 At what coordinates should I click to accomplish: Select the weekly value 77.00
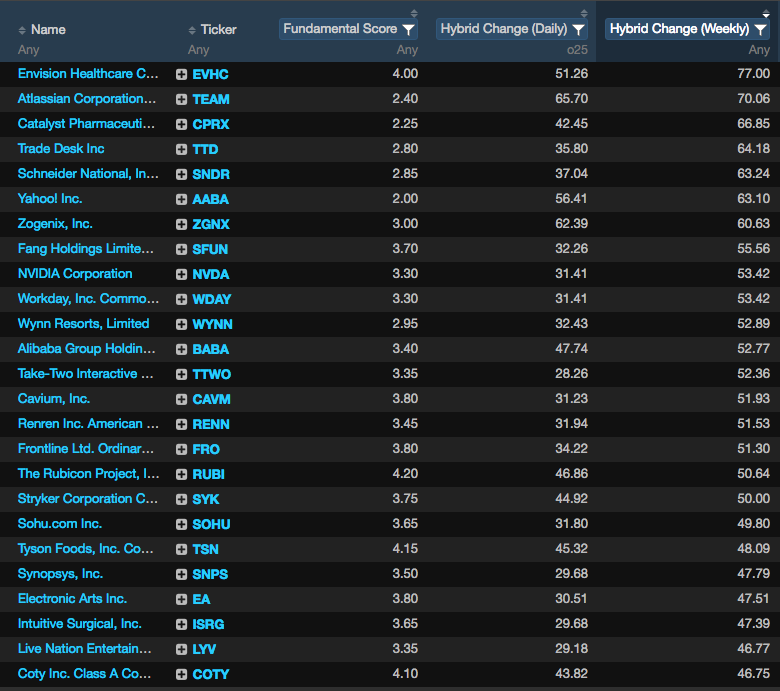point(754,74)
